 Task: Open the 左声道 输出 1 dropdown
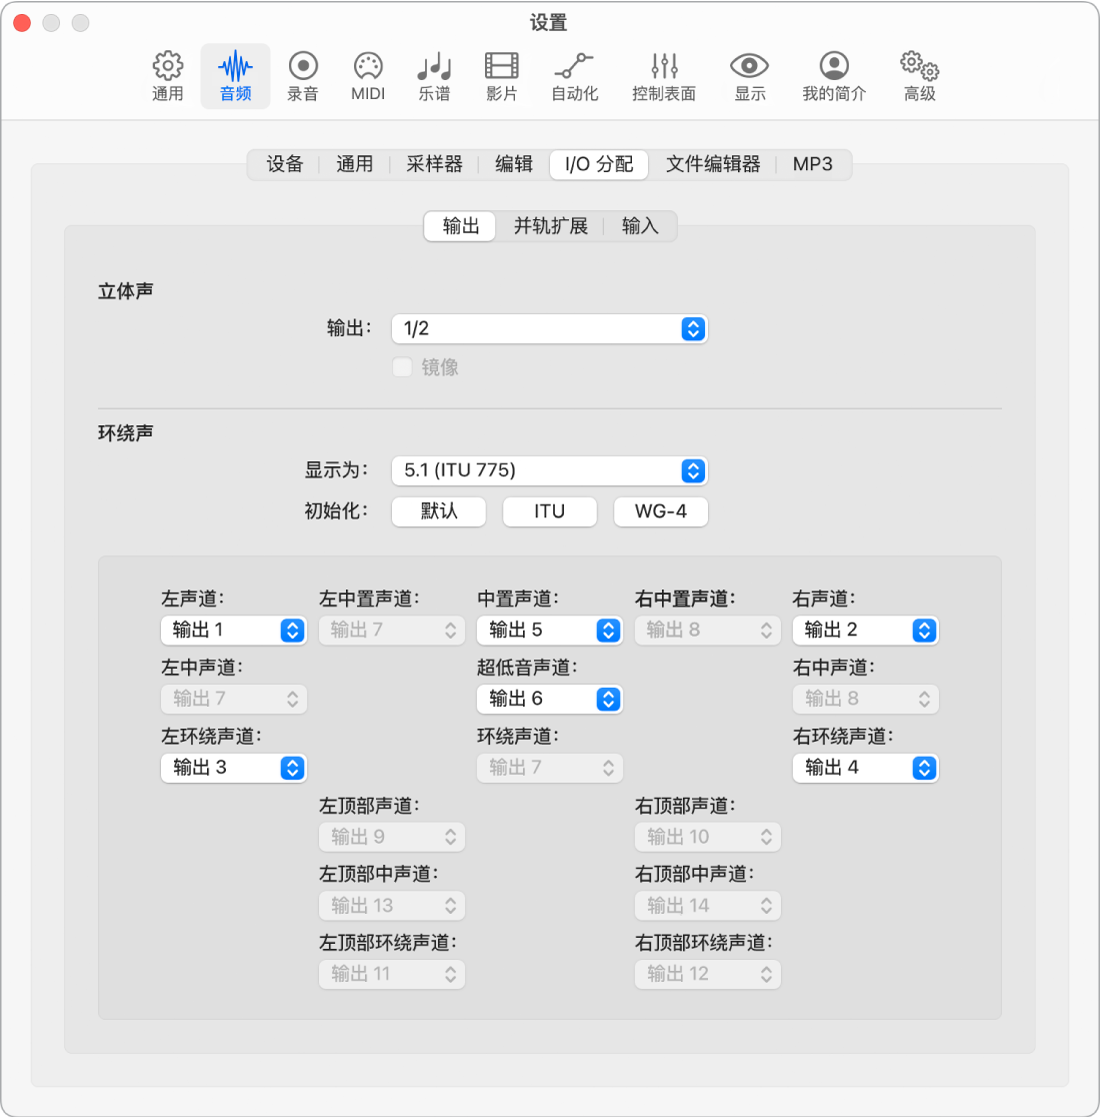[234, 630]
